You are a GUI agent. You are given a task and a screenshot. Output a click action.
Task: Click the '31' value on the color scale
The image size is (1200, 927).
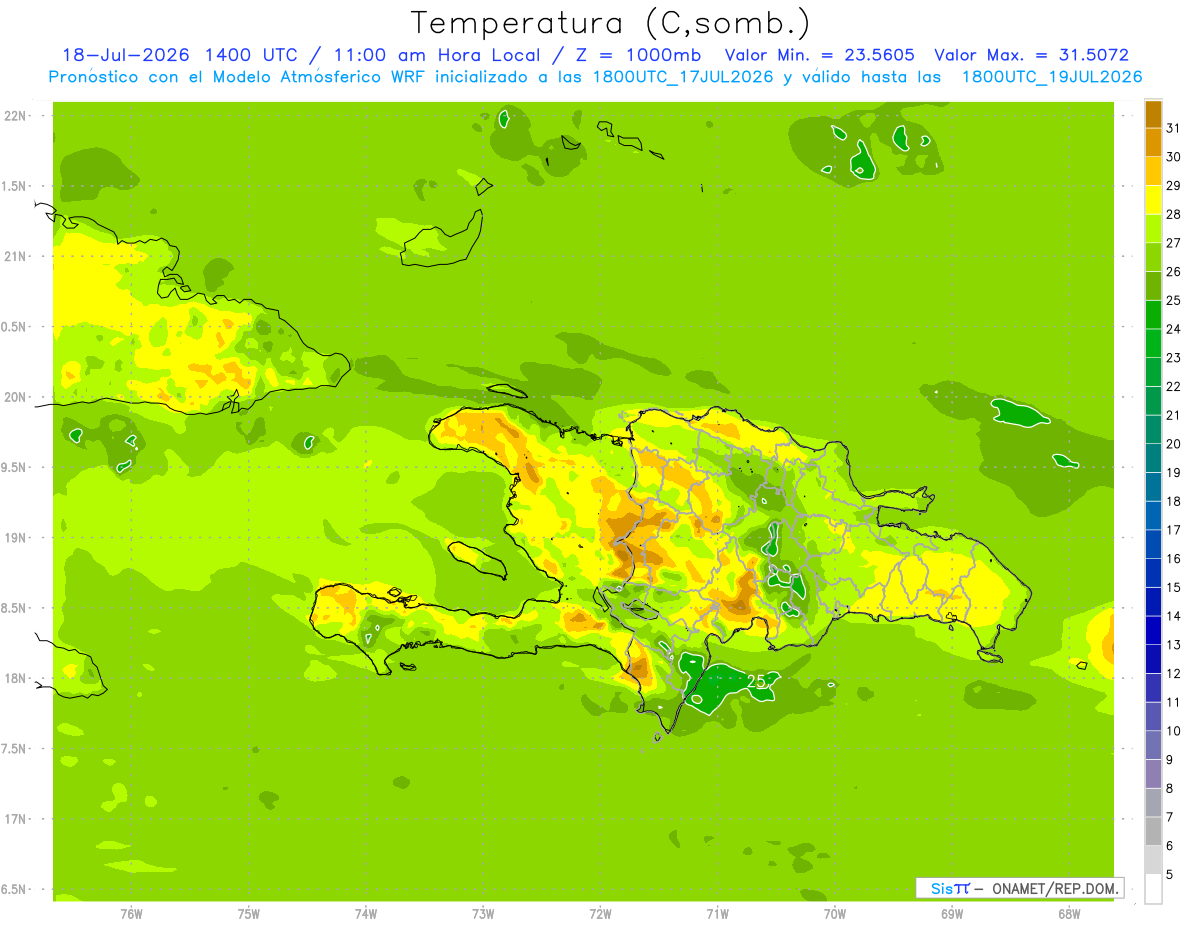tap(1174, 128)
